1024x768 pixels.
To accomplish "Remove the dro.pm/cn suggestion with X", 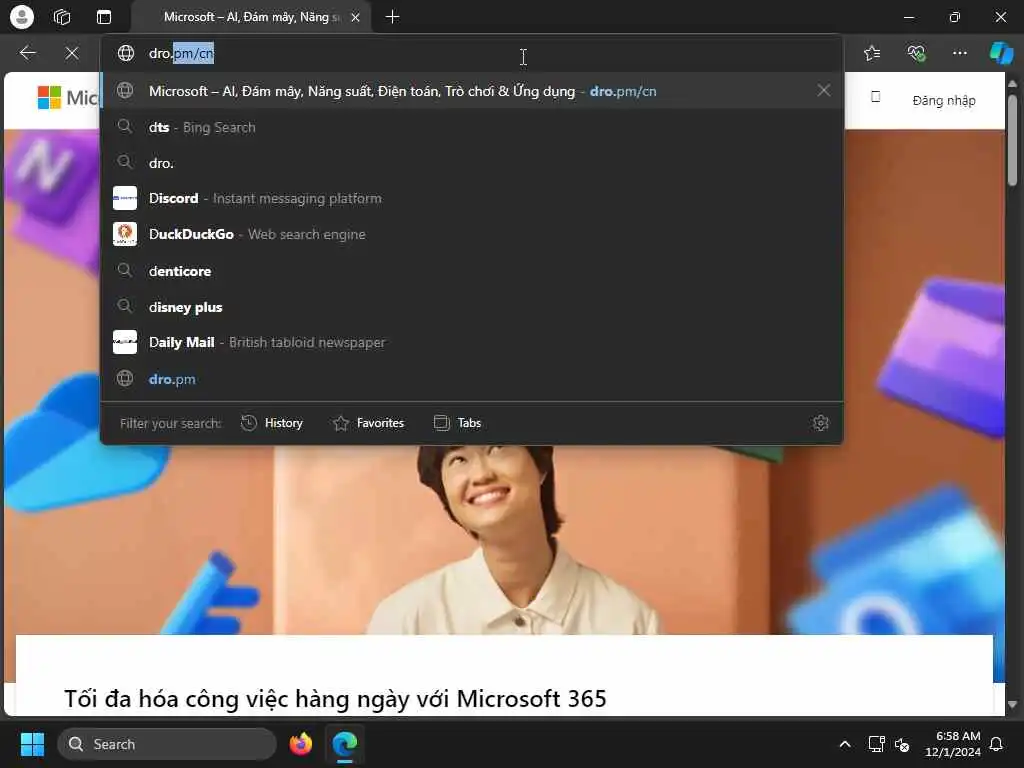I will click(x=824, y=91).
